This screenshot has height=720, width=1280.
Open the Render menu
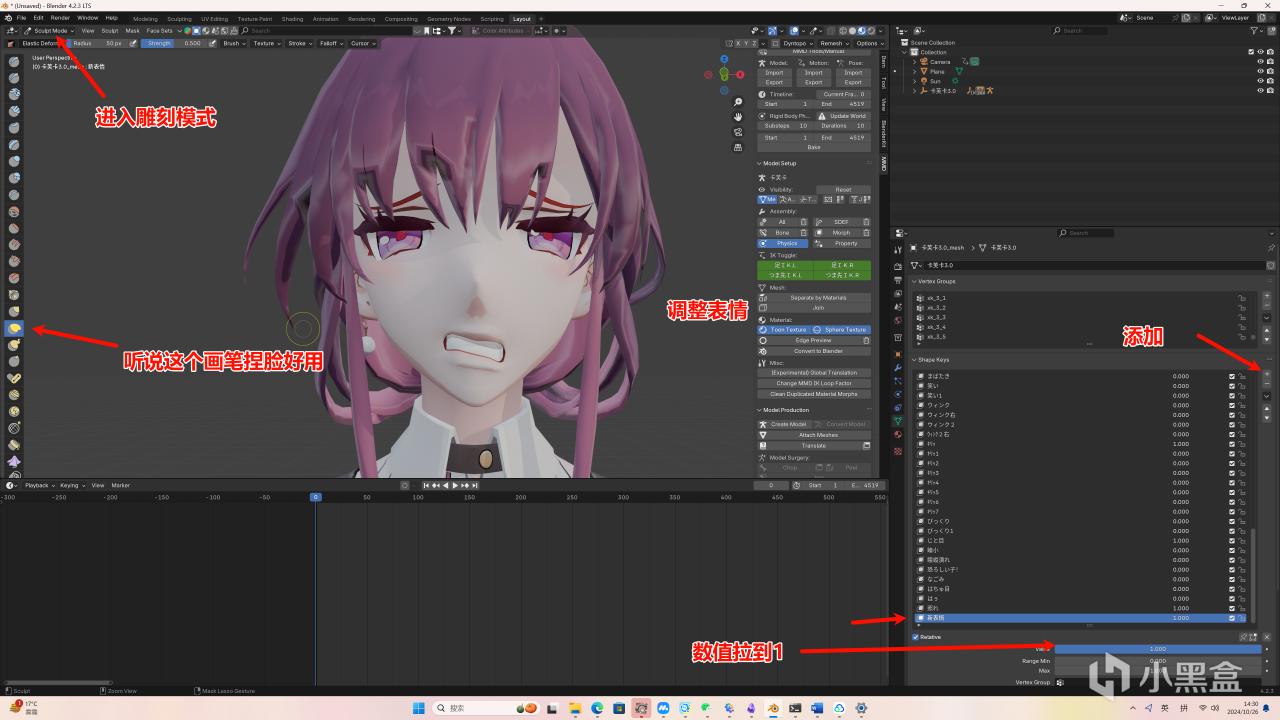point(60,18)
